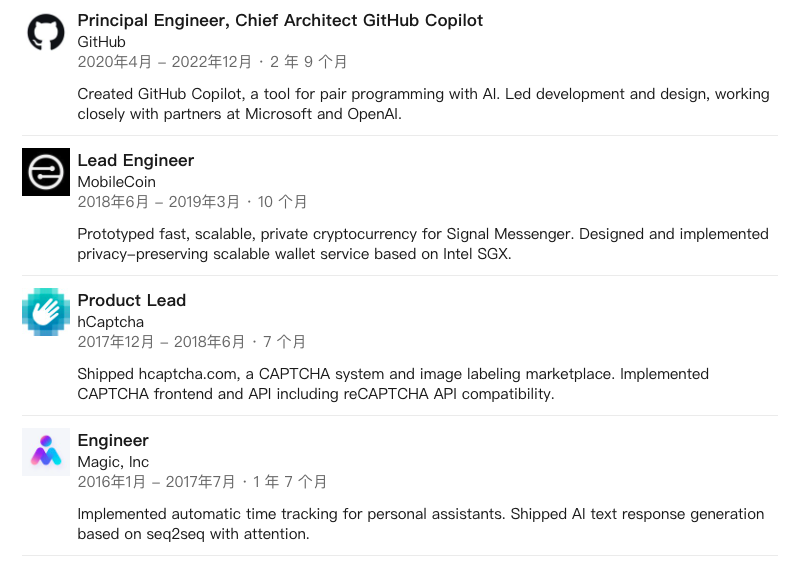This screenshot has width=802, height=563.
Task: Open the hCaptcha company name link
Action: (x=110, y=322)
